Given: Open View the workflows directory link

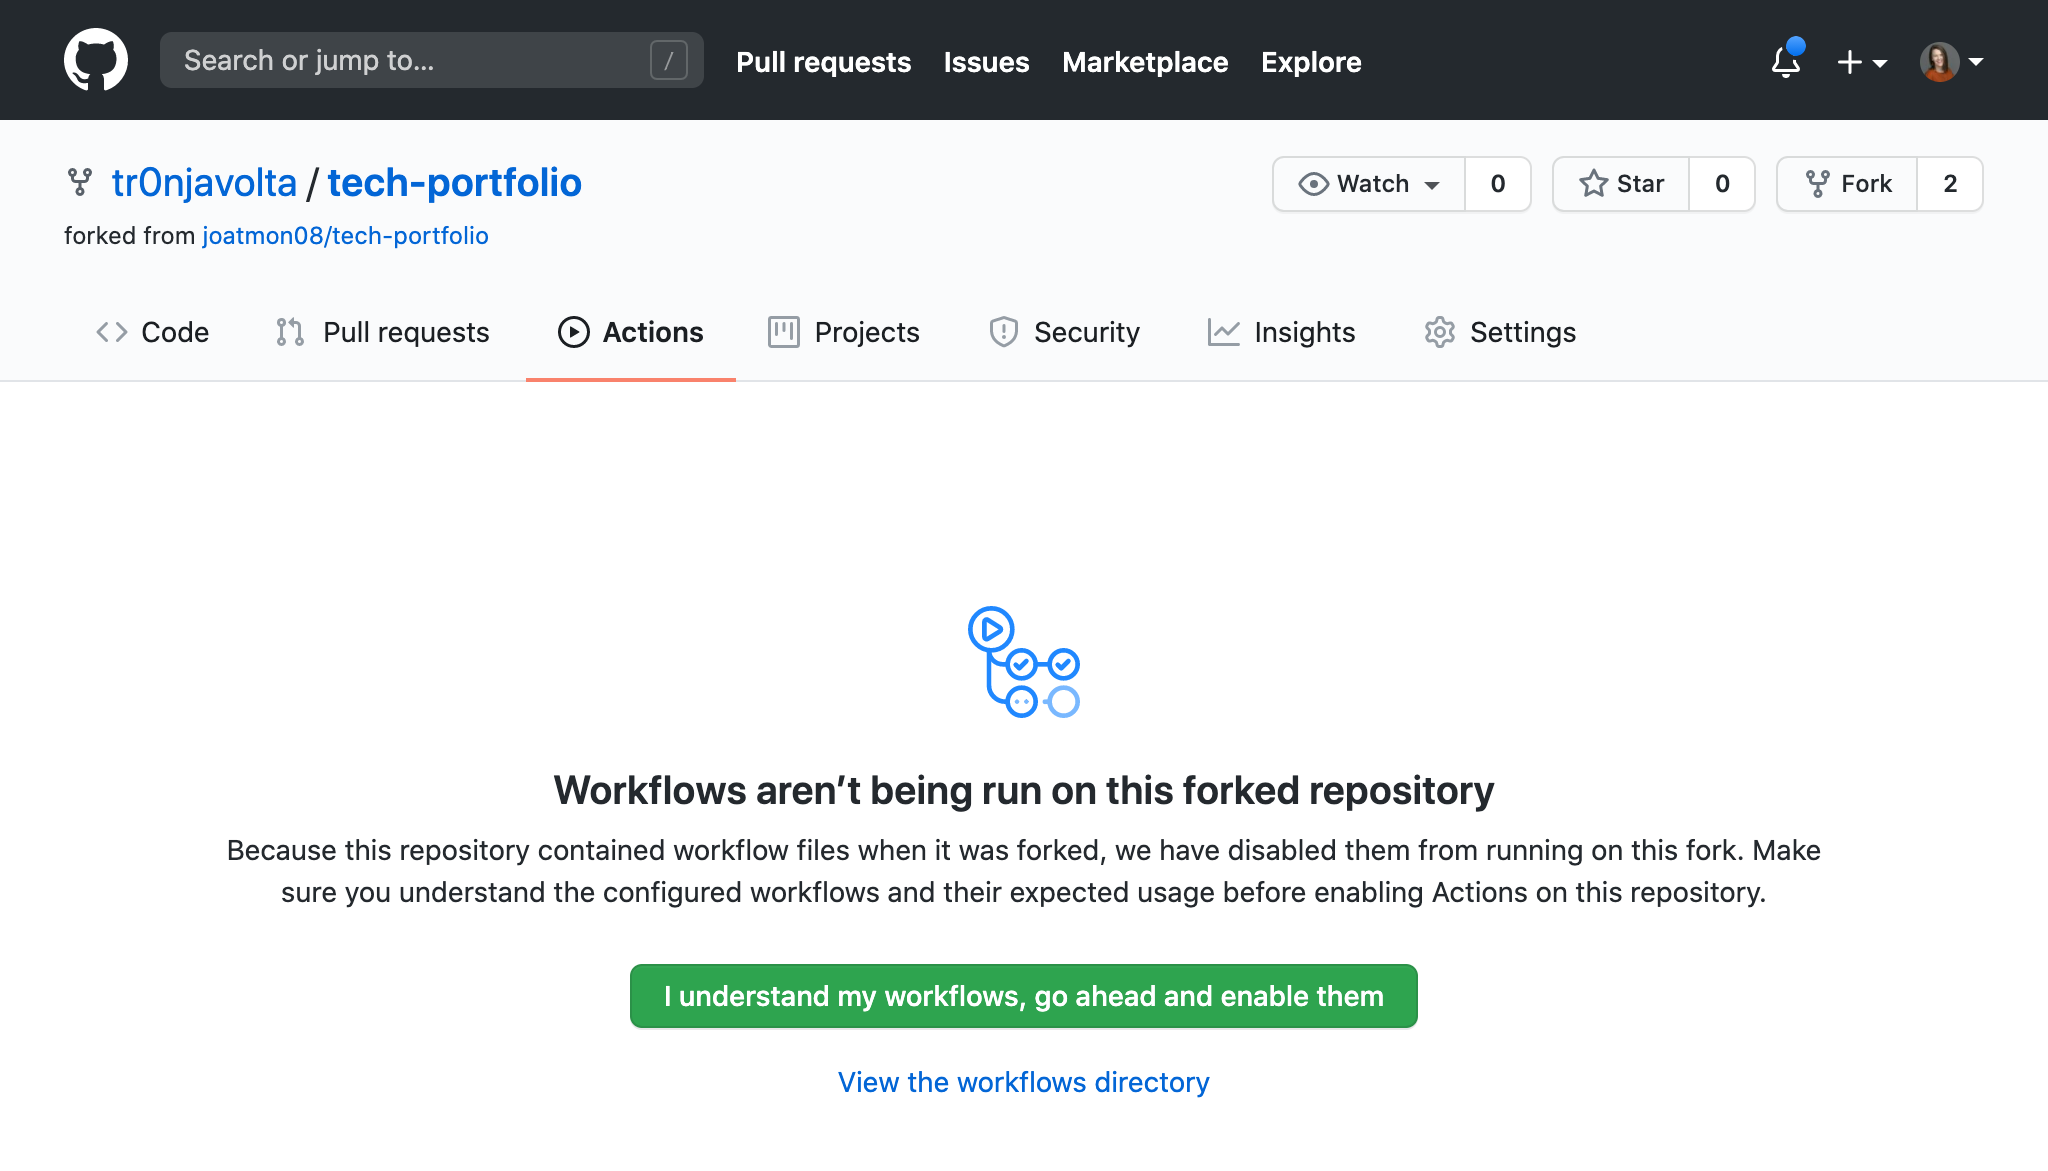Looking at the screenshot, I should click(1023, 1082).
